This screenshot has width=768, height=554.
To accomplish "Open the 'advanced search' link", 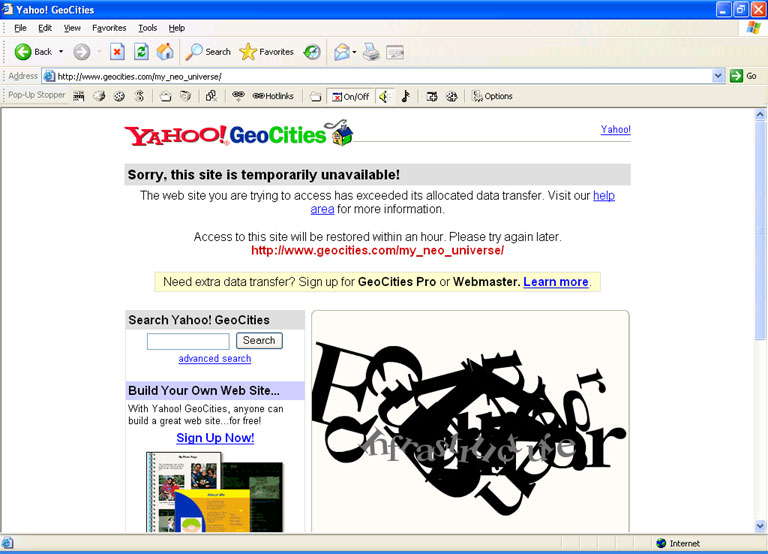I will [x=215, y=359].
